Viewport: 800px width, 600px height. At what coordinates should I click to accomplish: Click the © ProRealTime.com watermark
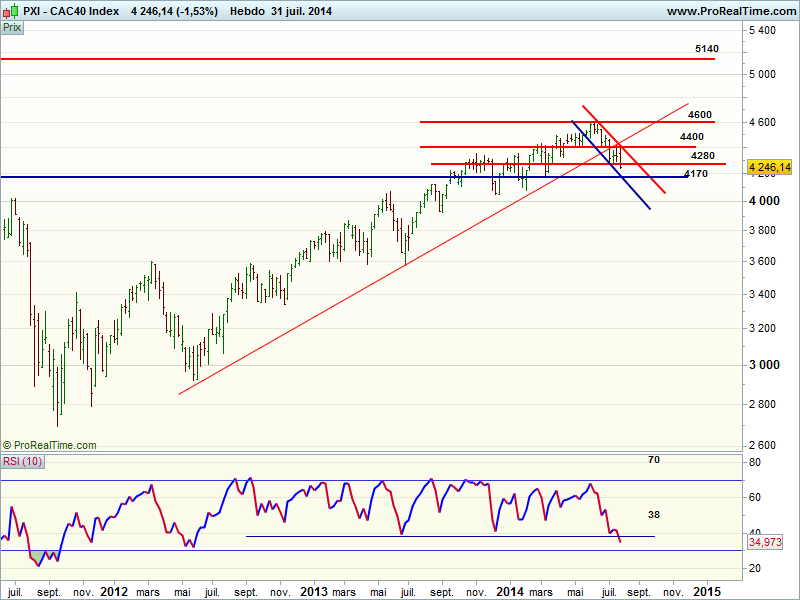[x=50, y=445]
